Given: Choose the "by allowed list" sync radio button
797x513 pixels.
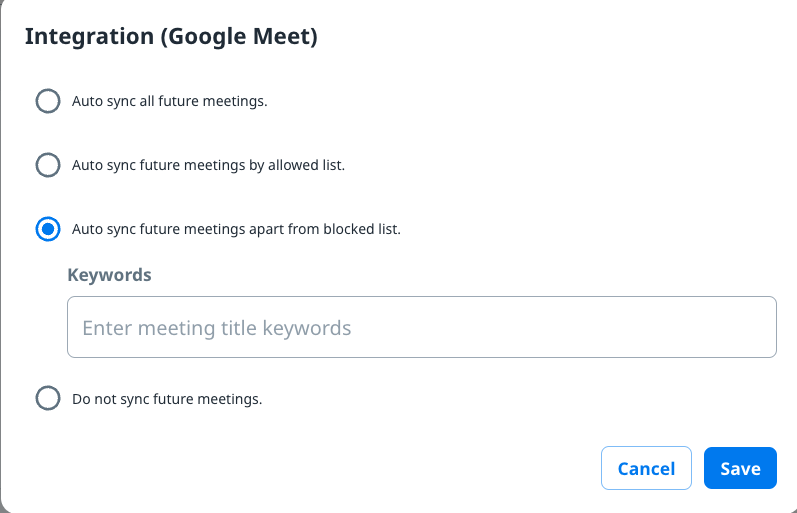Looking at the screenshot, I should tap(48, 165).
